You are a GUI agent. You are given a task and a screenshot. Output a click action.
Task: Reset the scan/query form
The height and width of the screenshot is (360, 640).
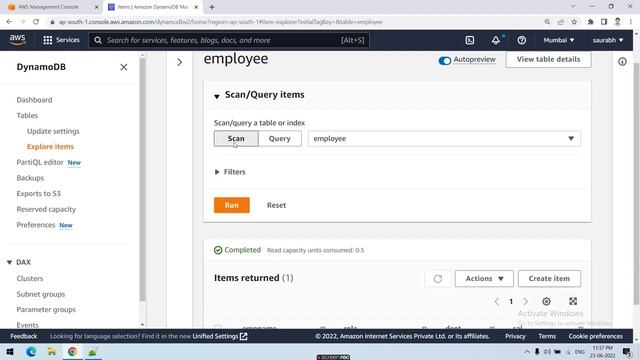276,205
